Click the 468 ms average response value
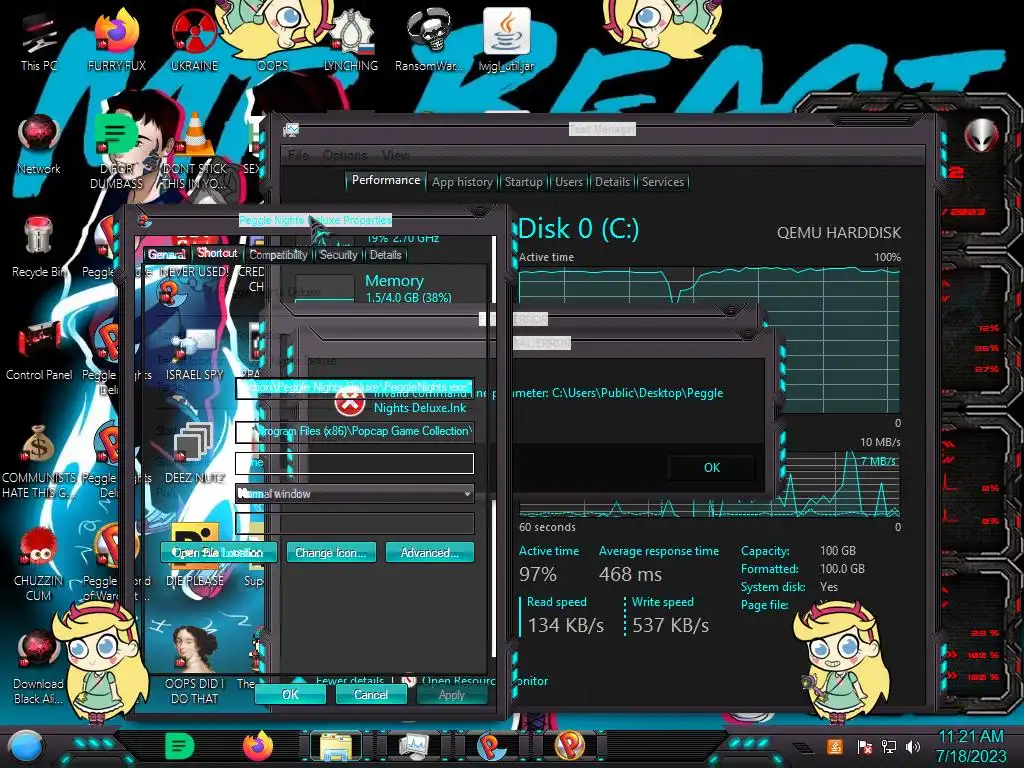This screenshot has width=1024, height=768. 630,574
